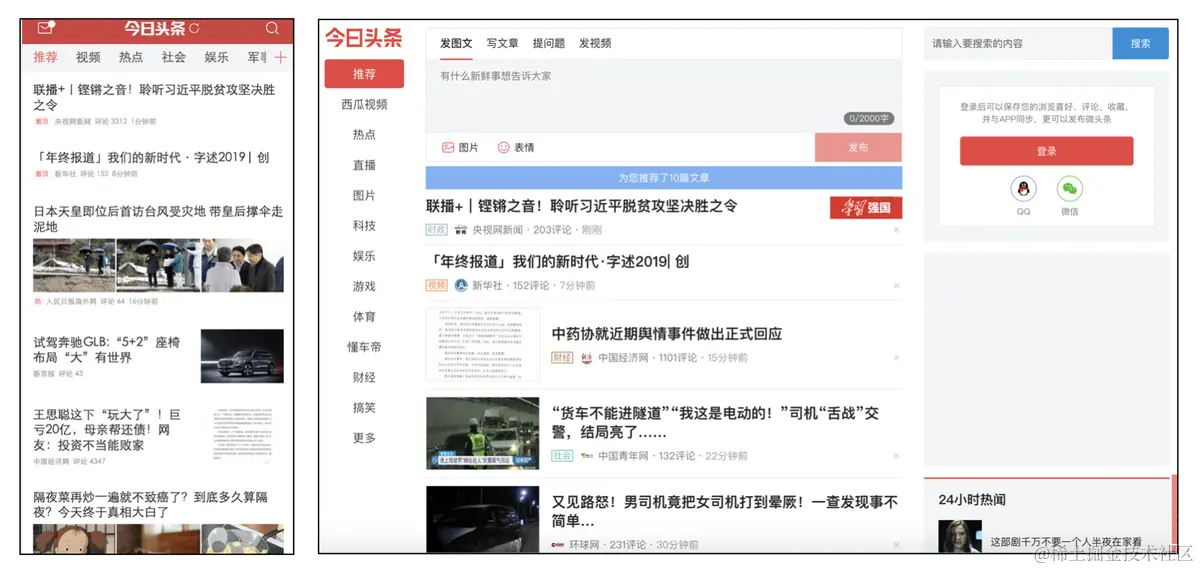This screenshot has height=570, width=1200.
Task: Open article 又见路怒 headline
Action: pos(725,511)
